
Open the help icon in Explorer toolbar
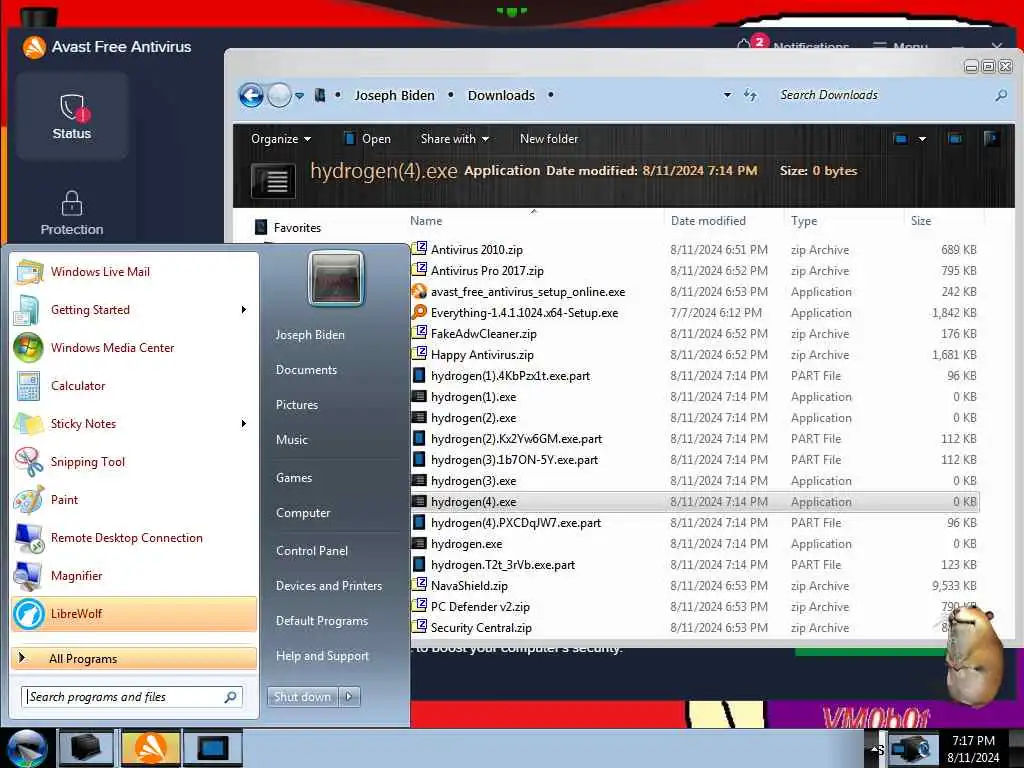pos(991,138)
